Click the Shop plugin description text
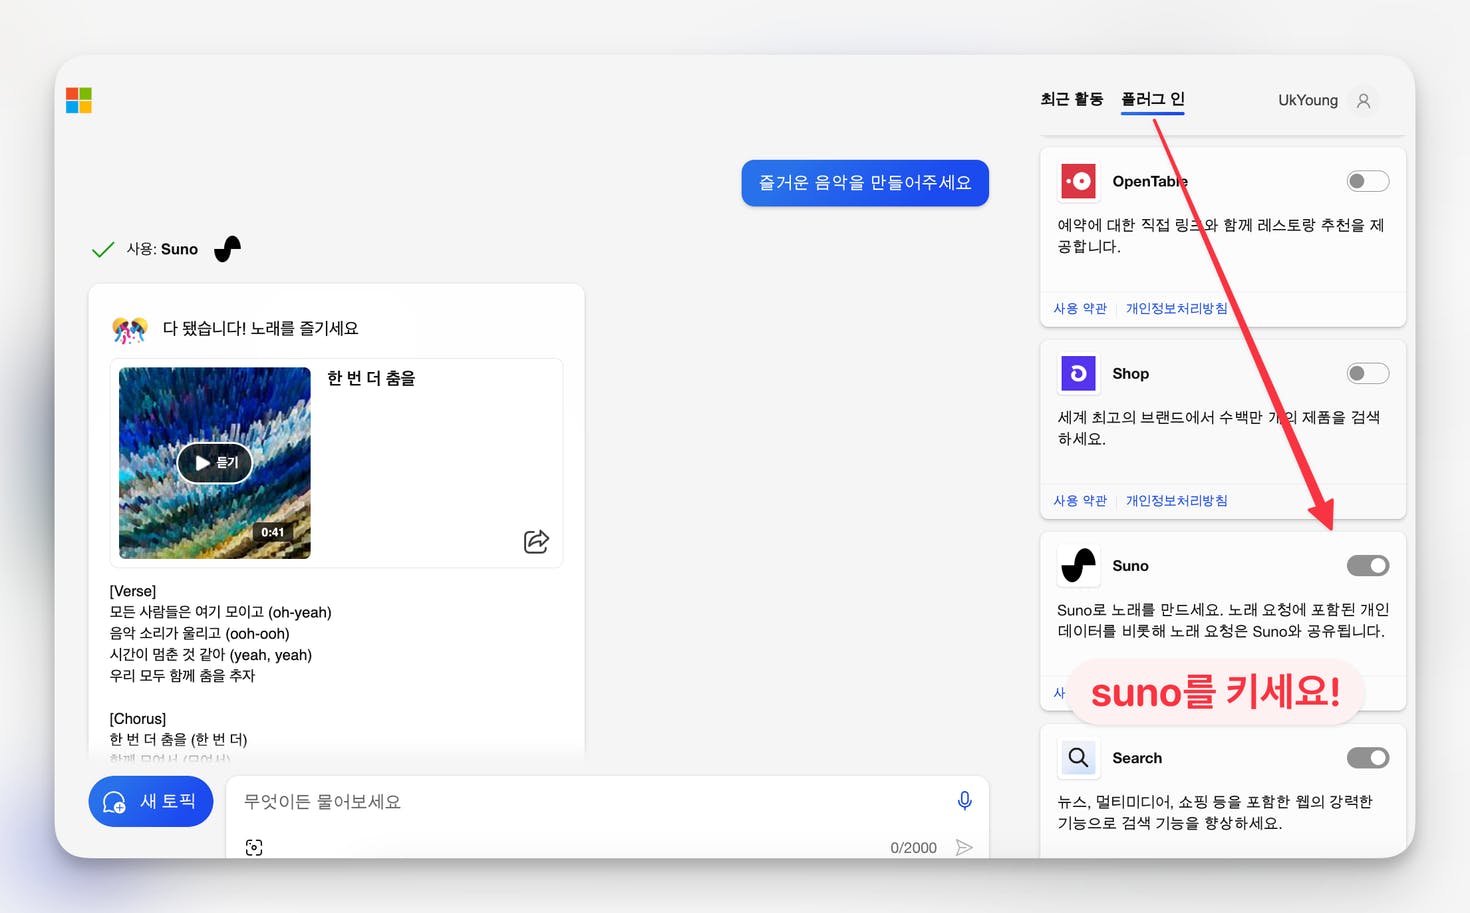This screenshot has height=913, width=1470. (x=1219, y=428)
